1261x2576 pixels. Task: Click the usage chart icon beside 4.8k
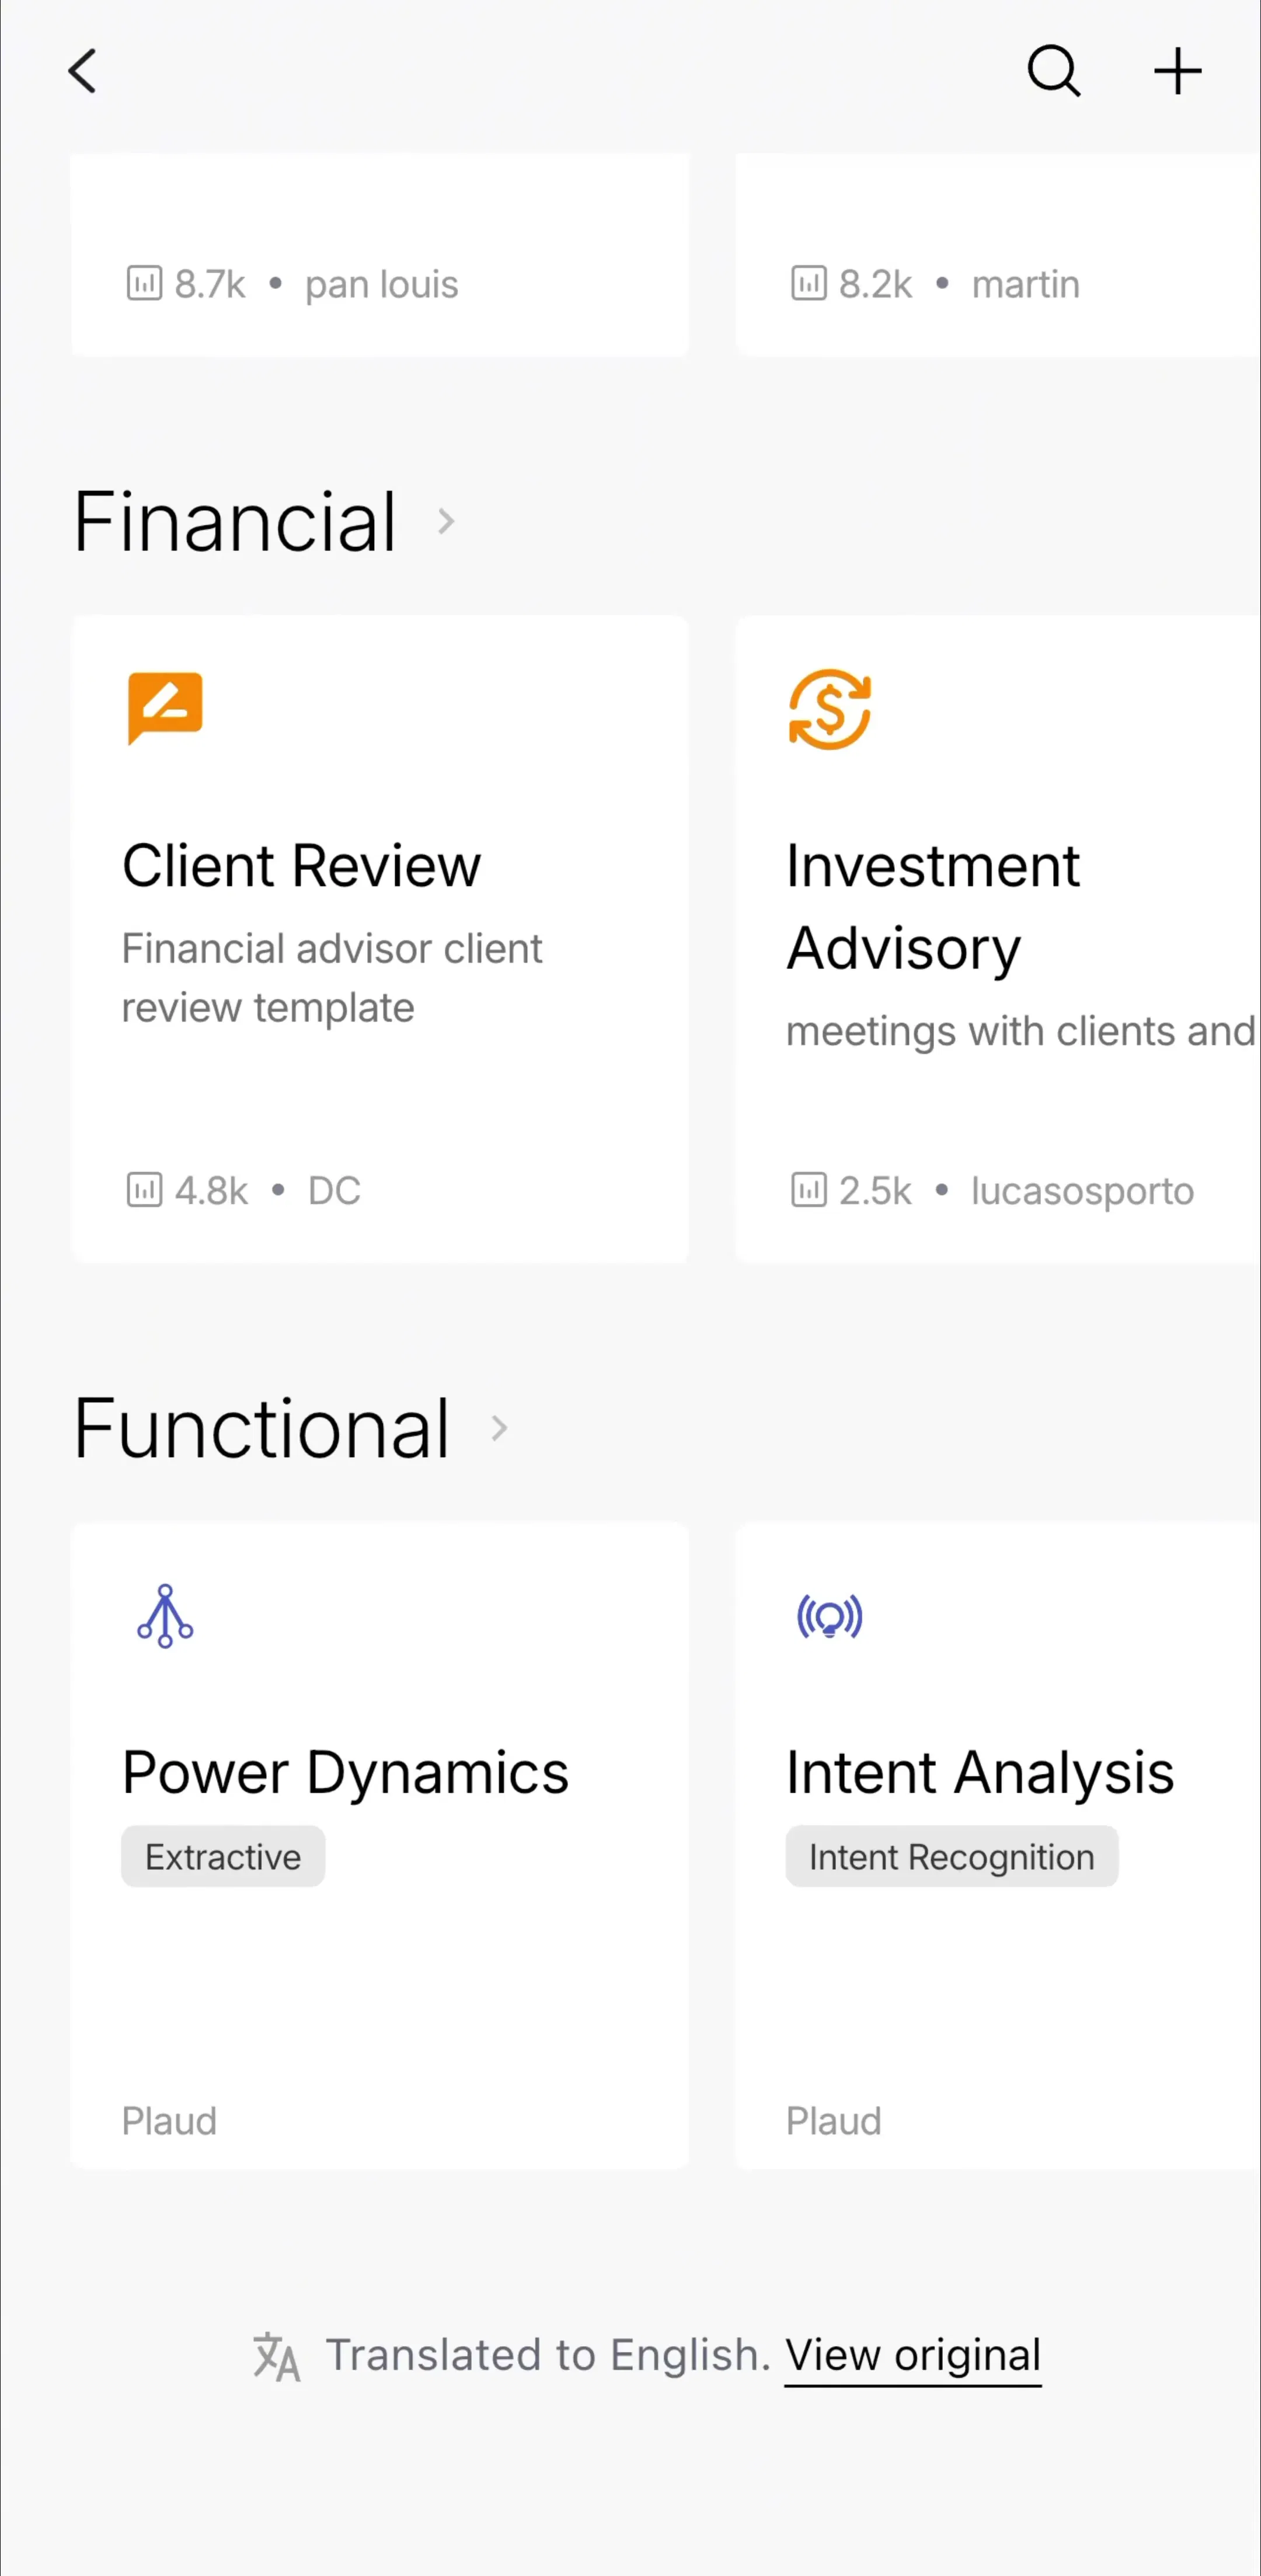pos(144,1190)
